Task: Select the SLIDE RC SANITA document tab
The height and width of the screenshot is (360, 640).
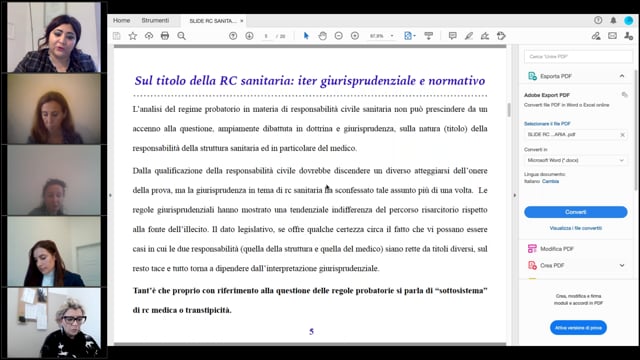Action: (212, 21)
